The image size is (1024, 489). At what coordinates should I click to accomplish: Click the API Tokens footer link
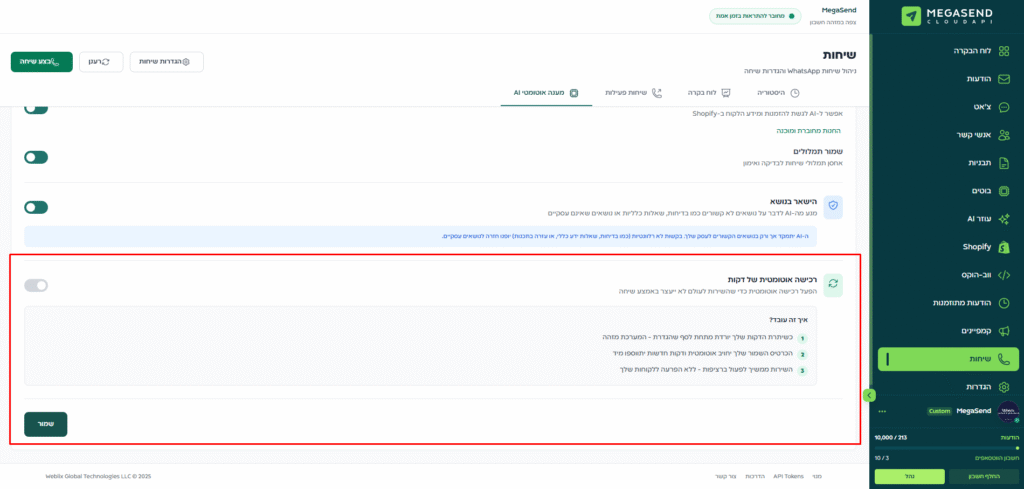(x=788, y=476)
